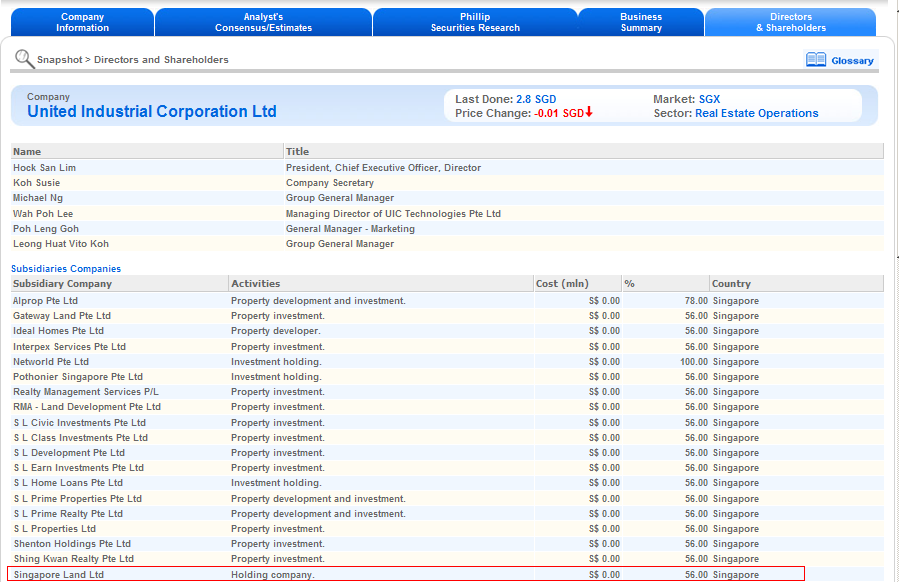Viewport: 899px width, 582px height.
Task: Select Interpex Services Pte Ltd
Action: point(69,347)
